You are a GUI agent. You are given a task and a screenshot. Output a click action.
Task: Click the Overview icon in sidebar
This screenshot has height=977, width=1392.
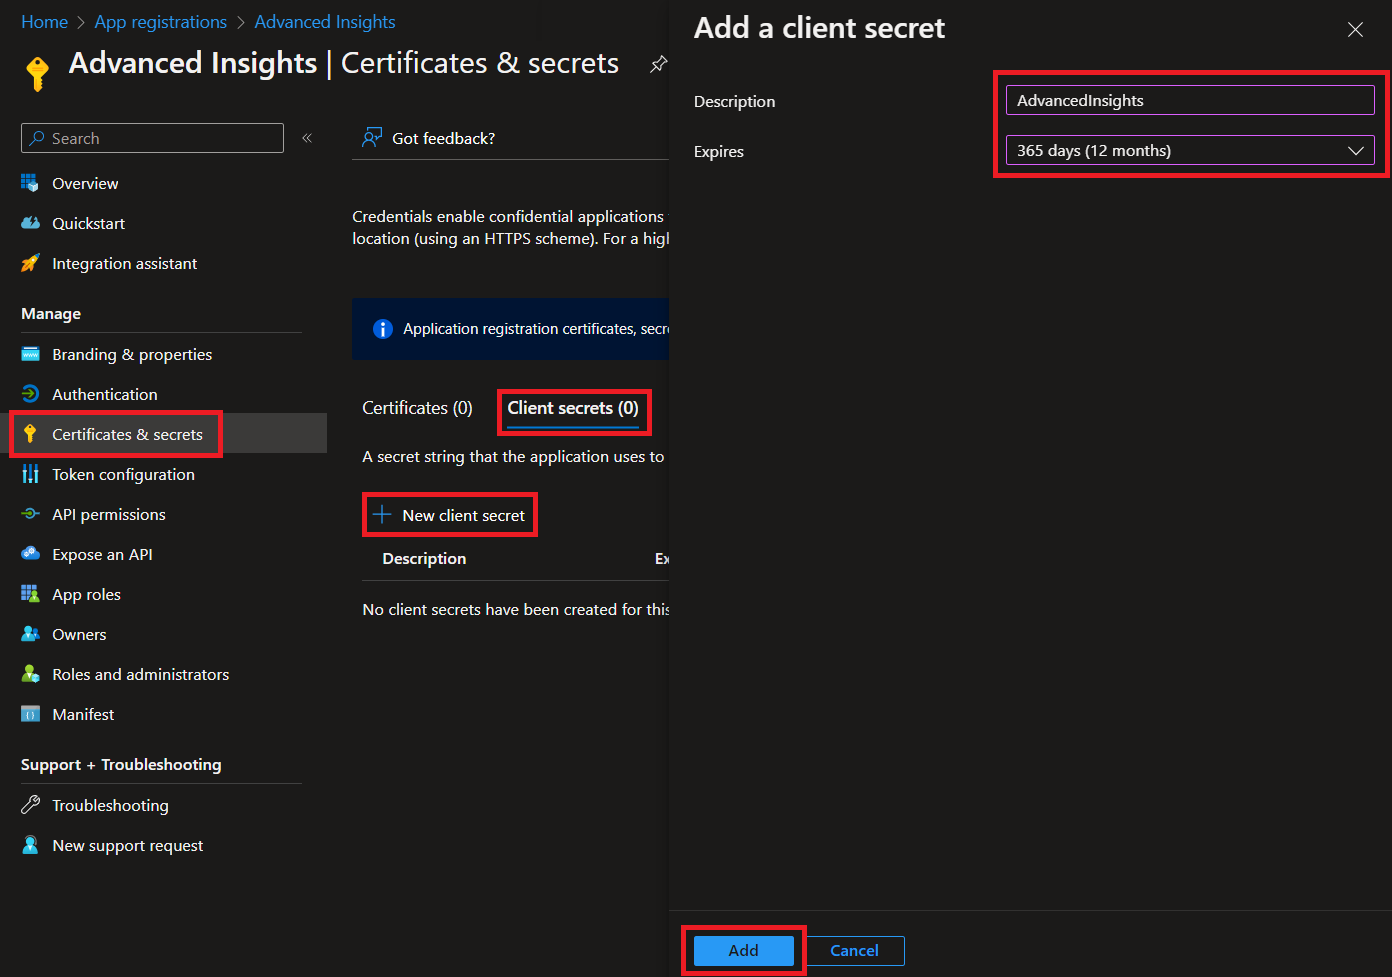click(30, 183)
